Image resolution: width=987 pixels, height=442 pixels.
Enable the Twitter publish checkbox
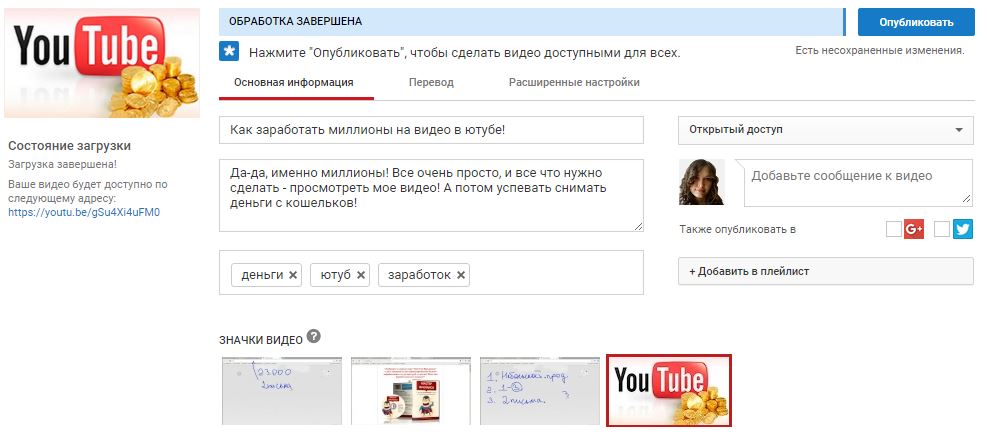(x=942, y=229)
